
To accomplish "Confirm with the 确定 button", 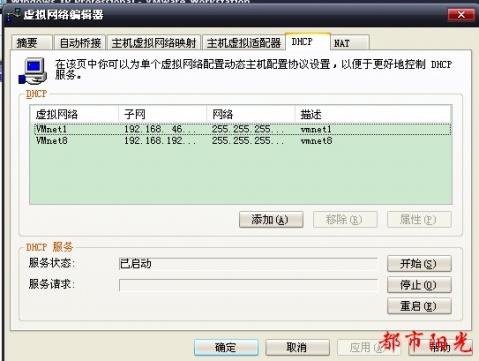I will (x=226, y=347).
